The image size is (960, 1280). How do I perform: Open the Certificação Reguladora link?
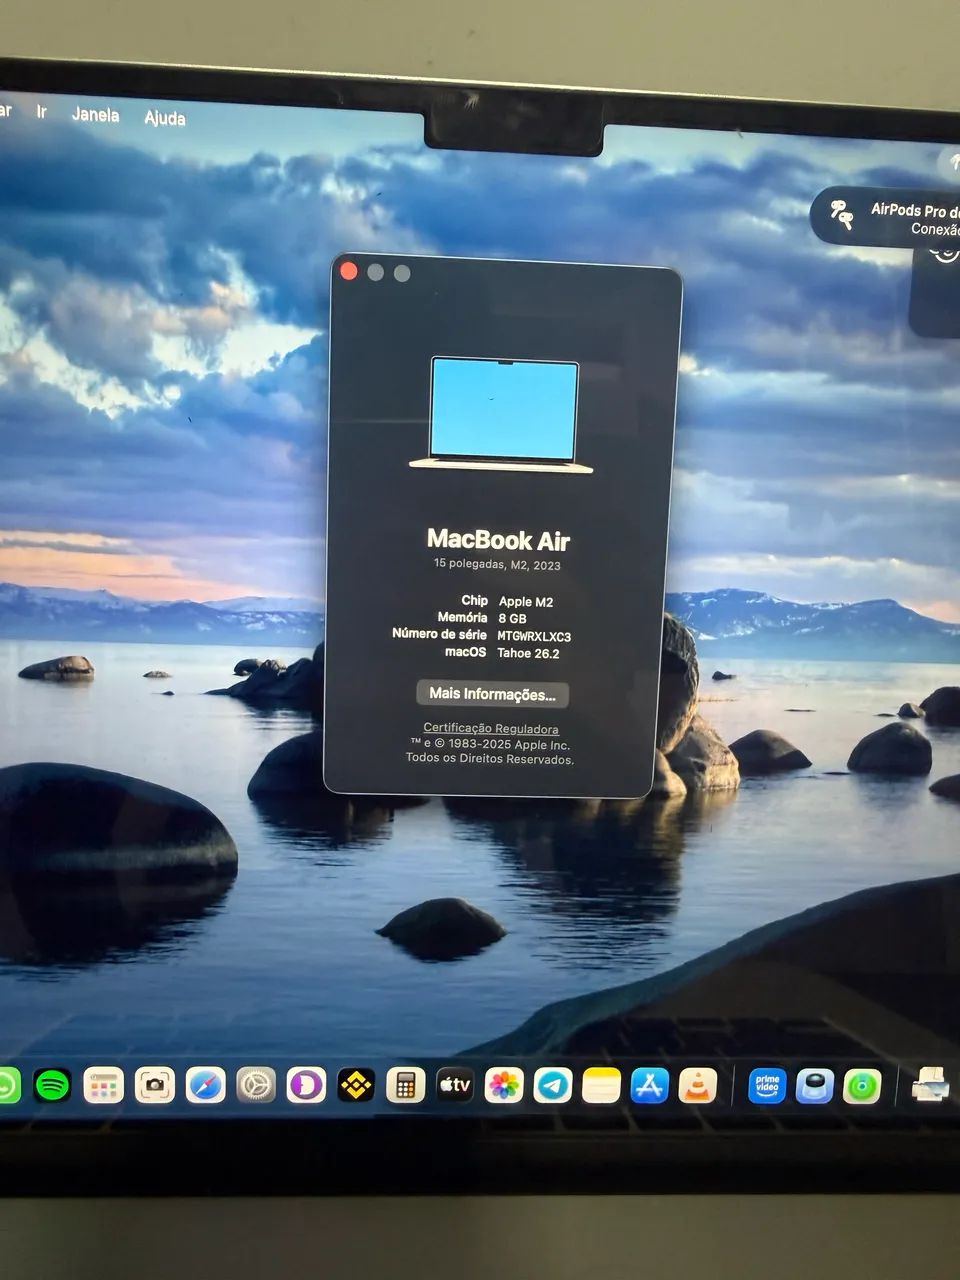click(491, 729)
